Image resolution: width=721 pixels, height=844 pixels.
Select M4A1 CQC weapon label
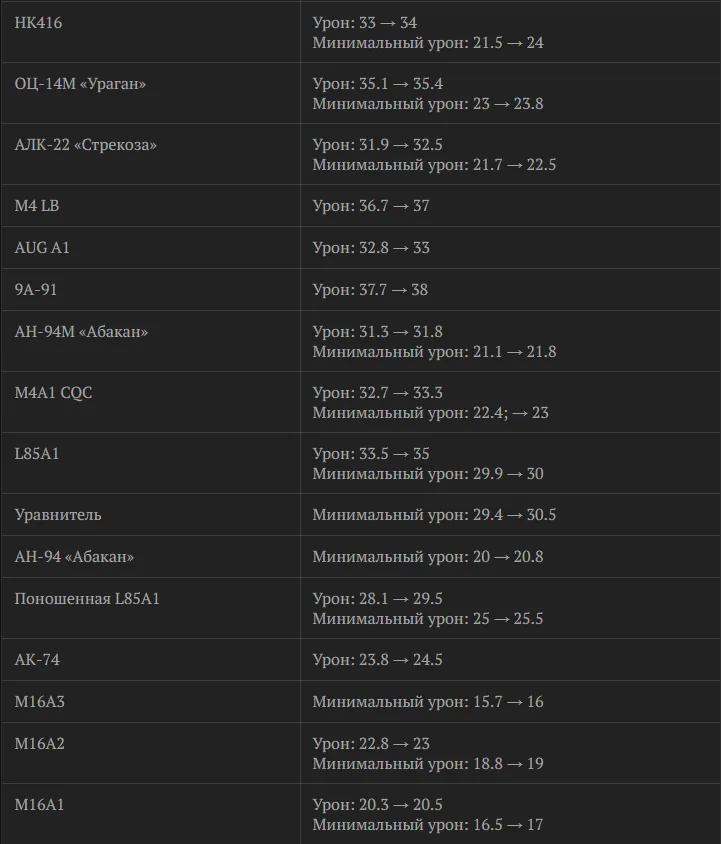(53, 393)
